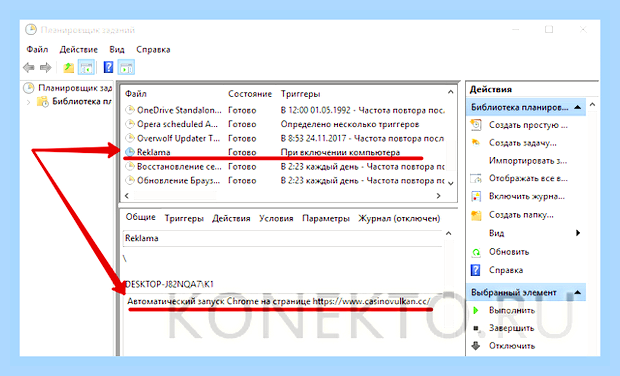The width and height of the screenshot is (620, 376).
Task: Collapse the Выбранный элемент section
Action: coord(577,293)
